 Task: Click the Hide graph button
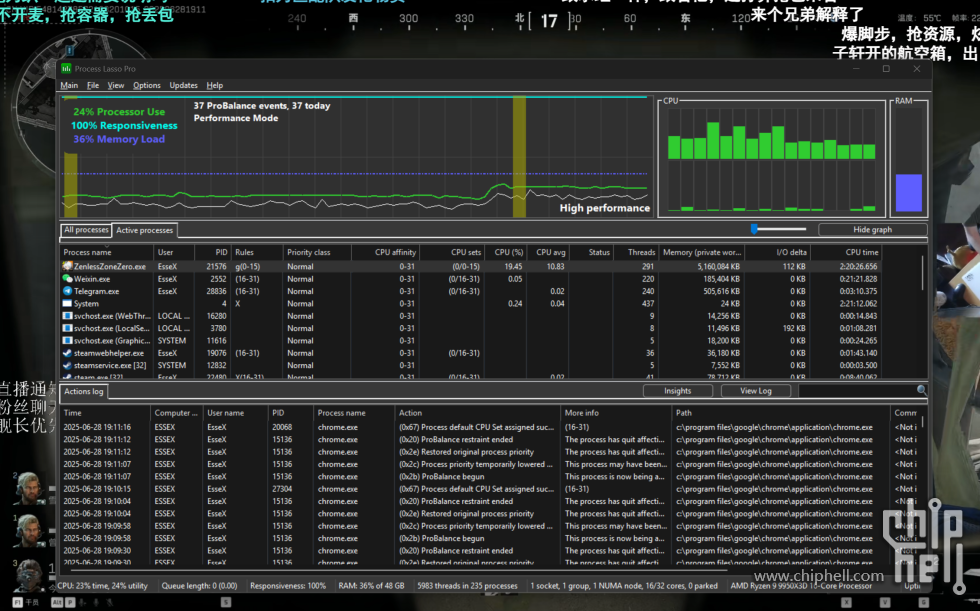[872, 230]
